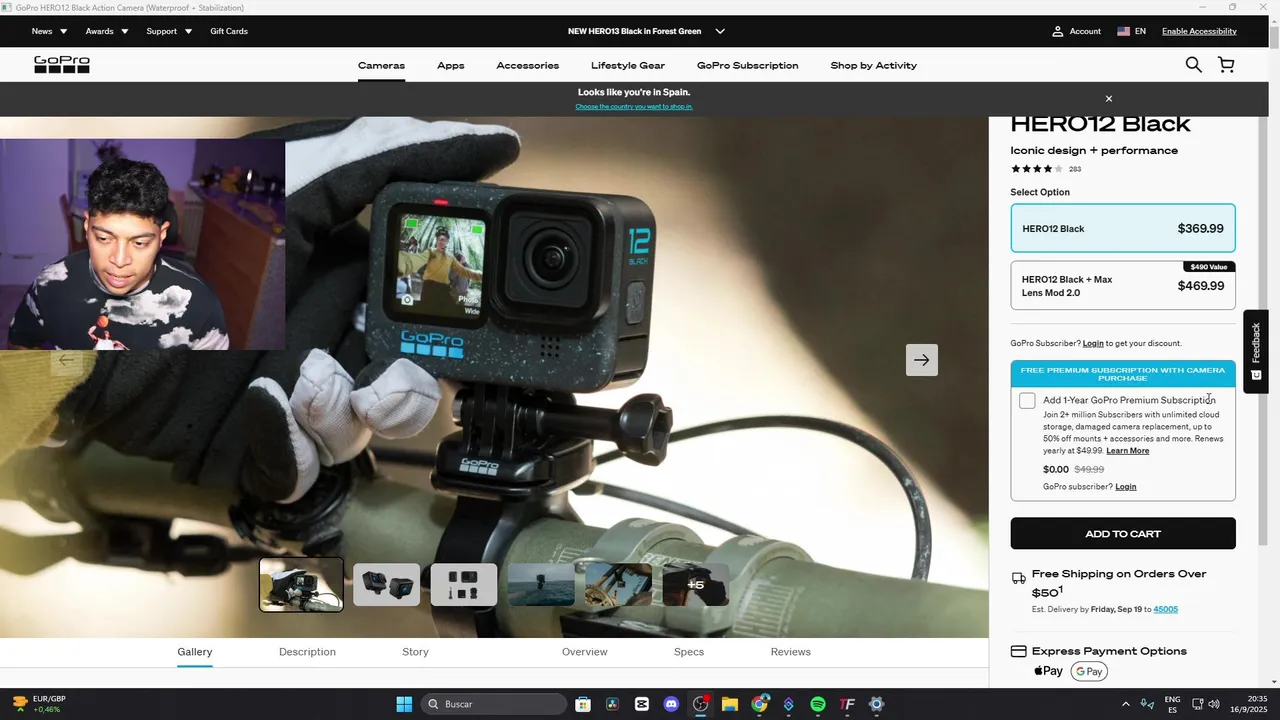The width and height of the screenshot is (1280, 720).
Task: Open the site search magnifier icon
Action: click(x=1193, y=65)
